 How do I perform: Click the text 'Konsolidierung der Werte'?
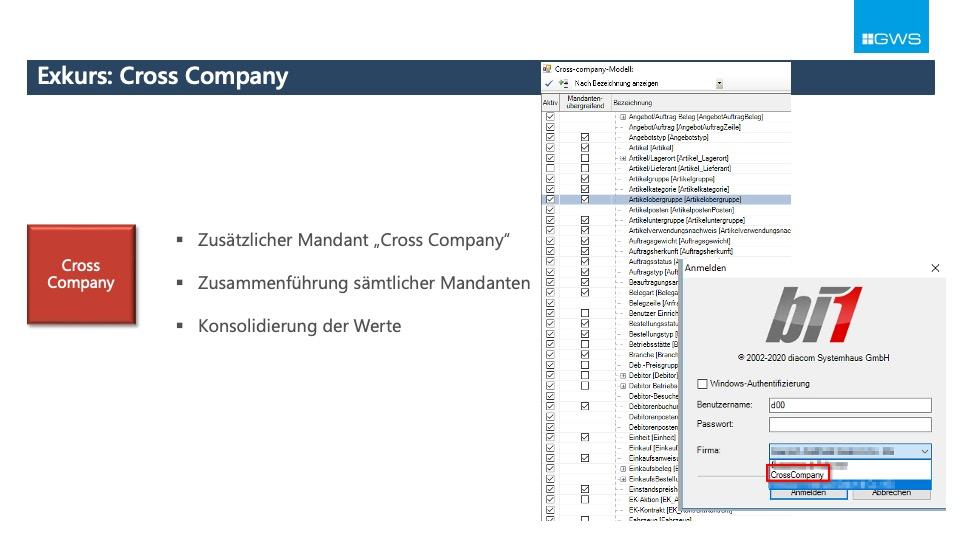[x=299, y=326]
